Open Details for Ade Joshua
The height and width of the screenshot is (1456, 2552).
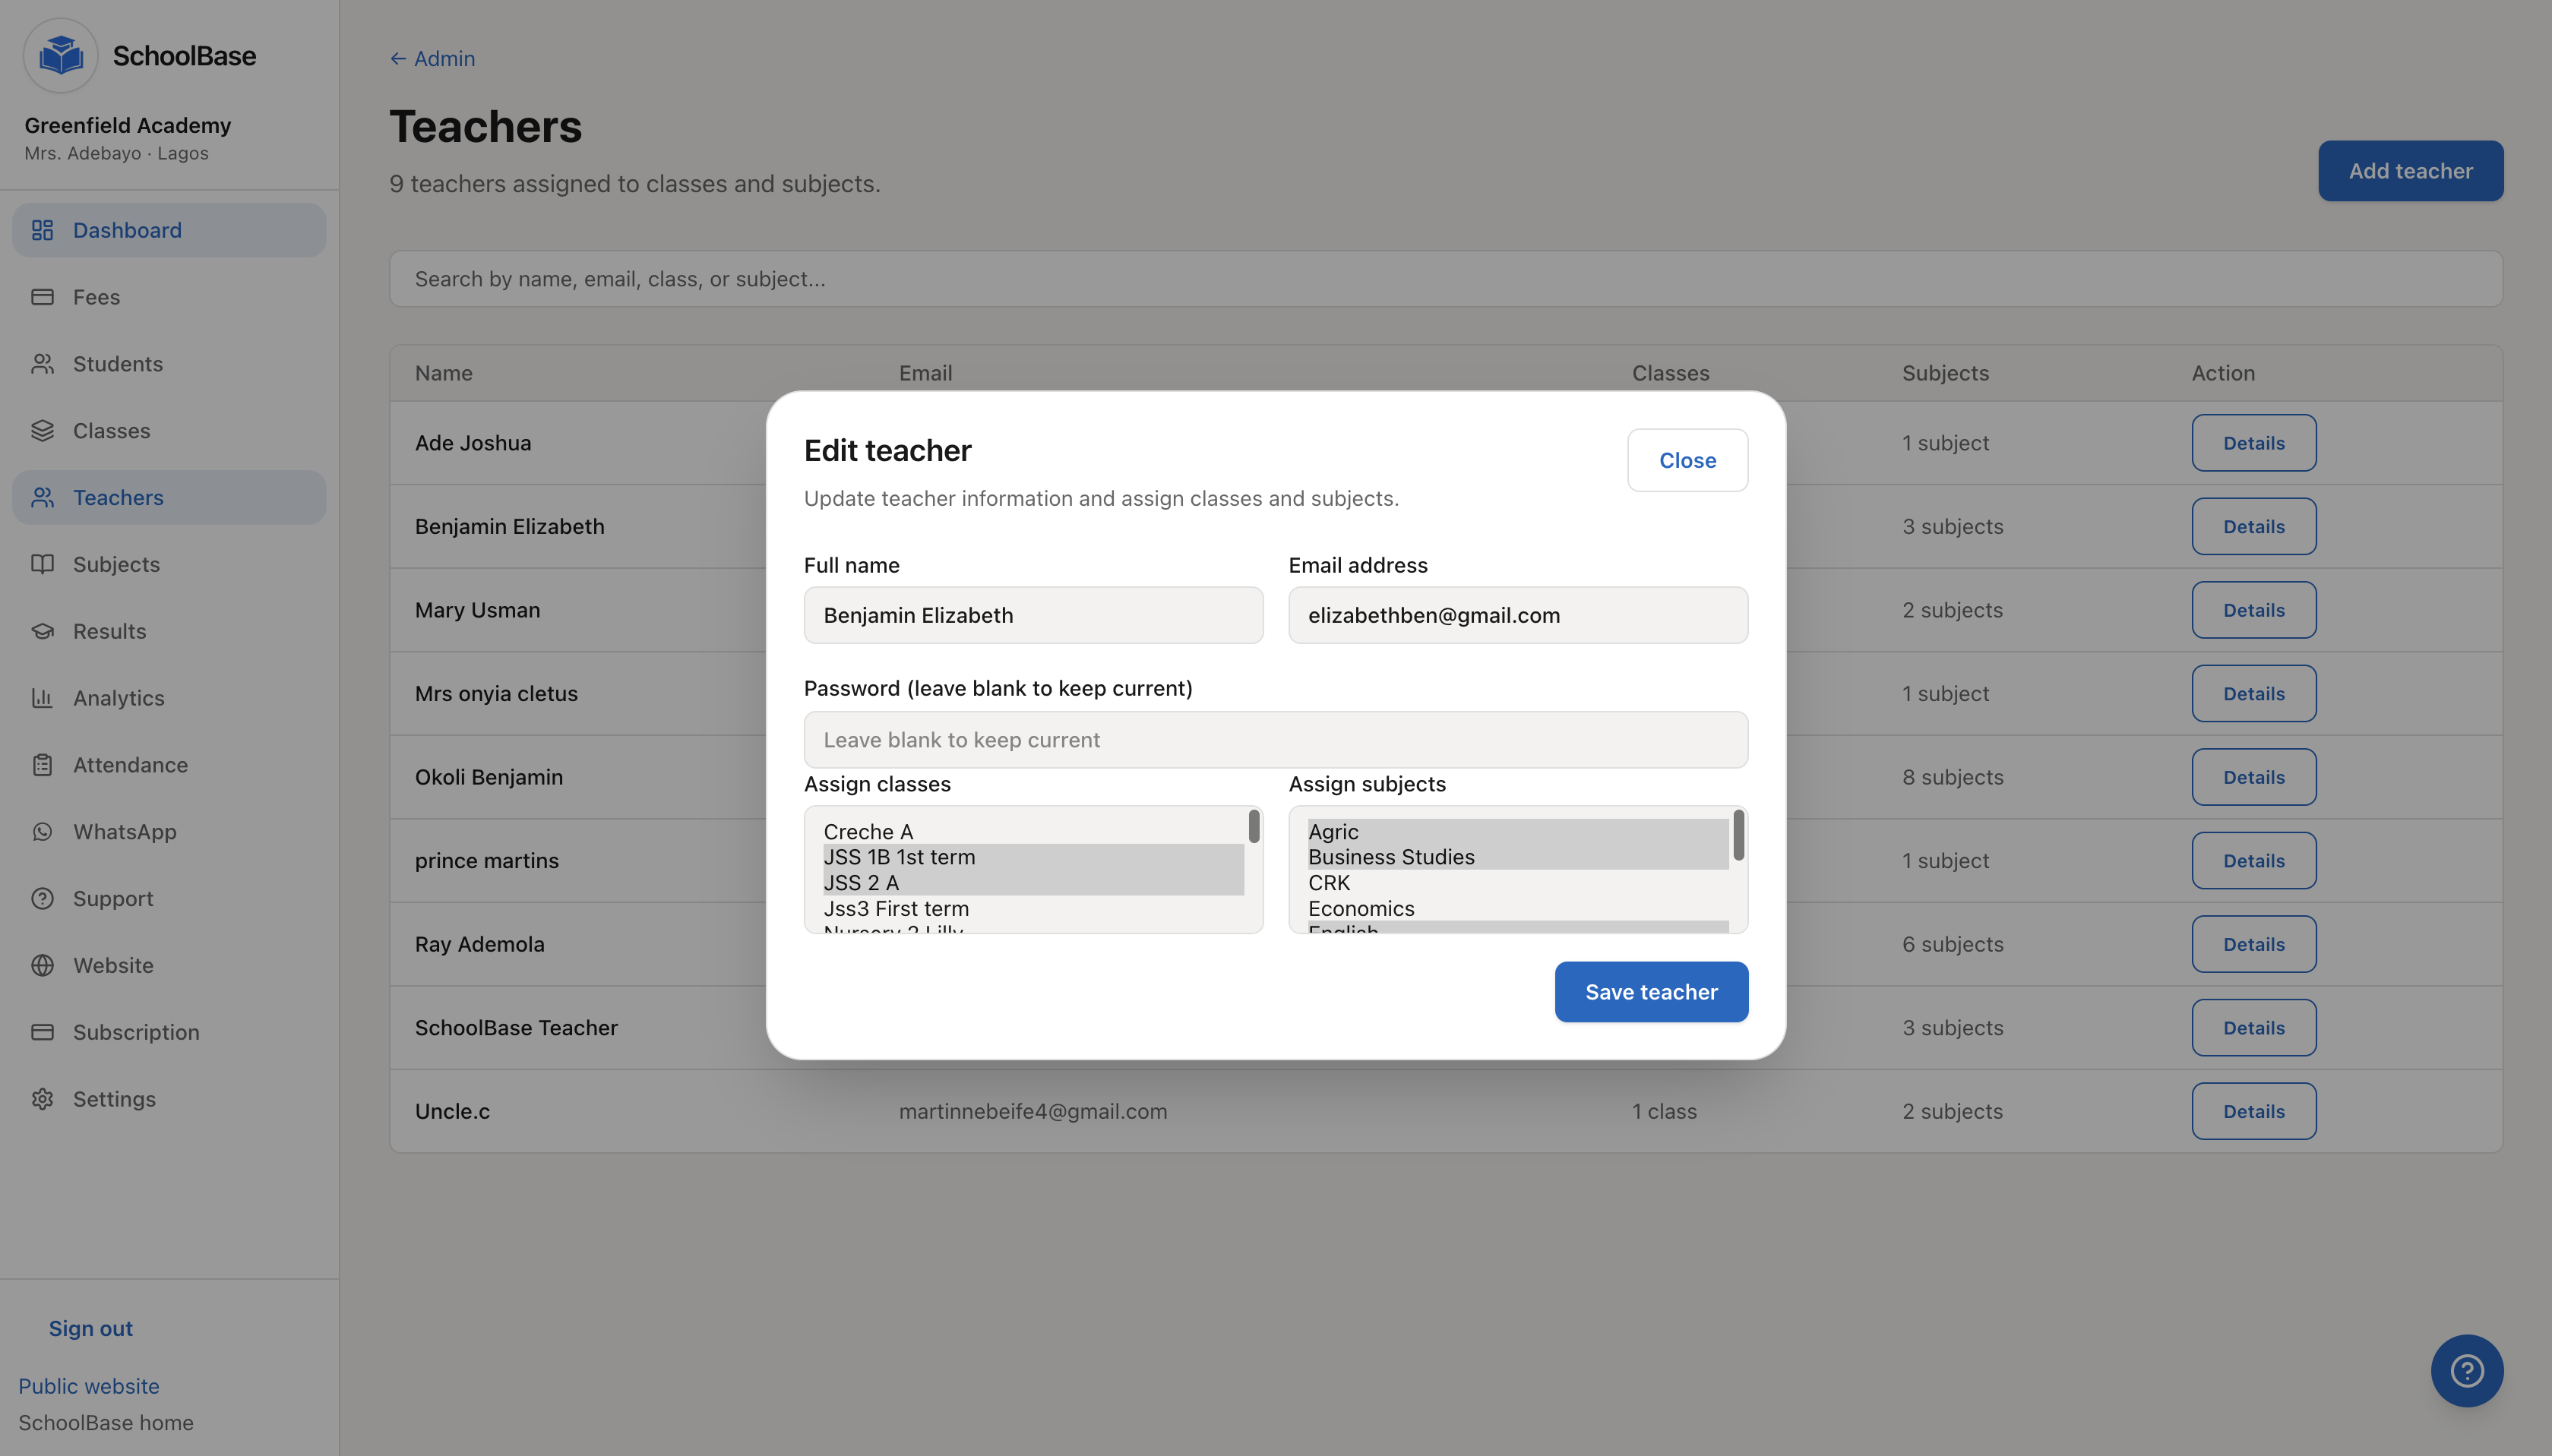(2253, 443)
